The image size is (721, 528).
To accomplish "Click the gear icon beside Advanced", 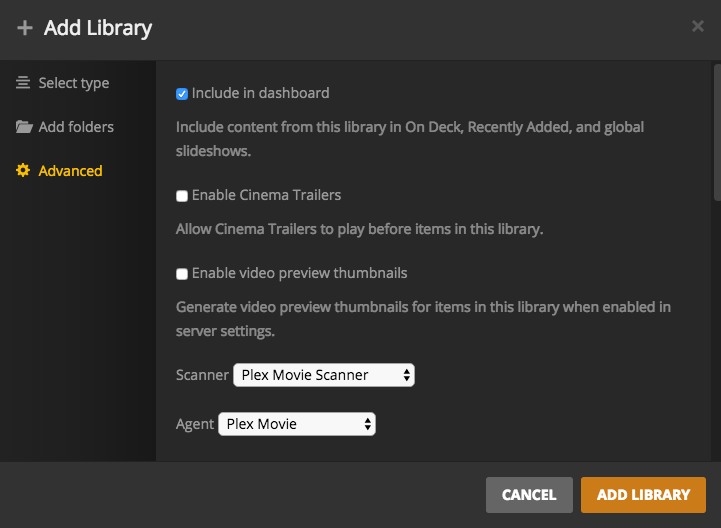I will coord(23,171).
